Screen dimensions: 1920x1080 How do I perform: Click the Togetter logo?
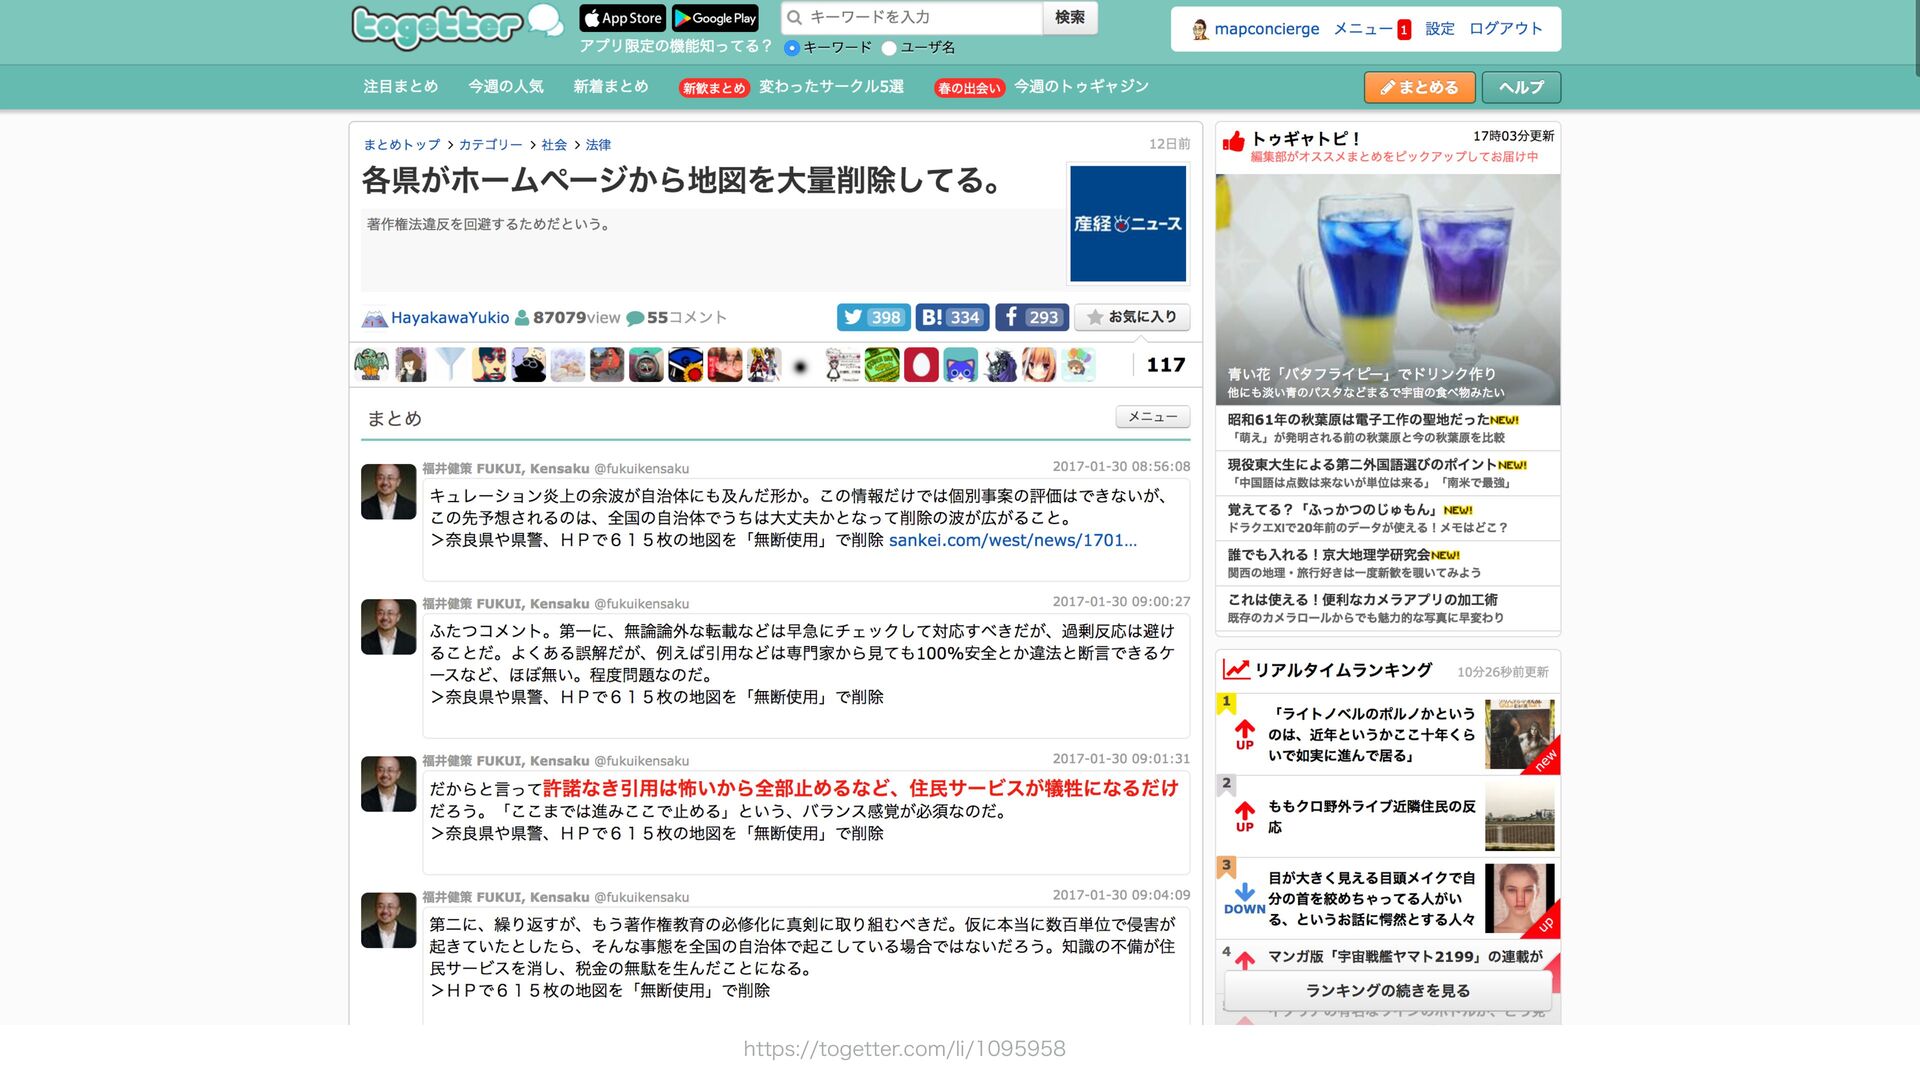437,27
